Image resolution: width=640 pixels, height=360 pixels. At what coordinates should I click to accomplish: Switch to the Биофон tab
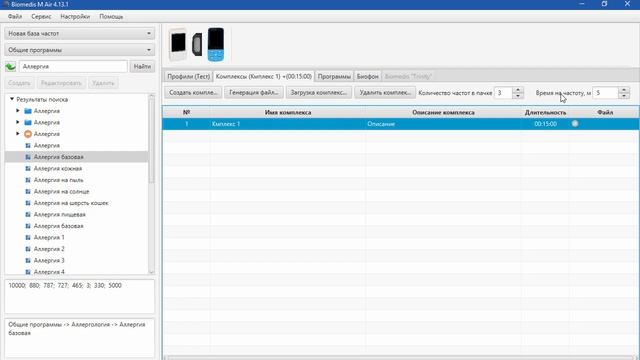coord(367,76)
